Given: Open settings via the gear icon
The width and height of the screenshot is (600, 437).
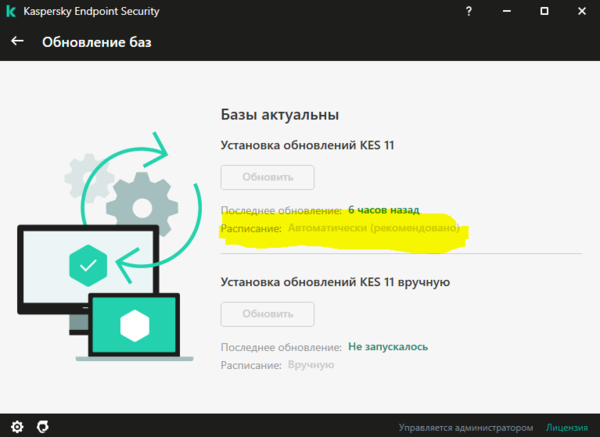Looking at the screenshot, I should 17,426.
